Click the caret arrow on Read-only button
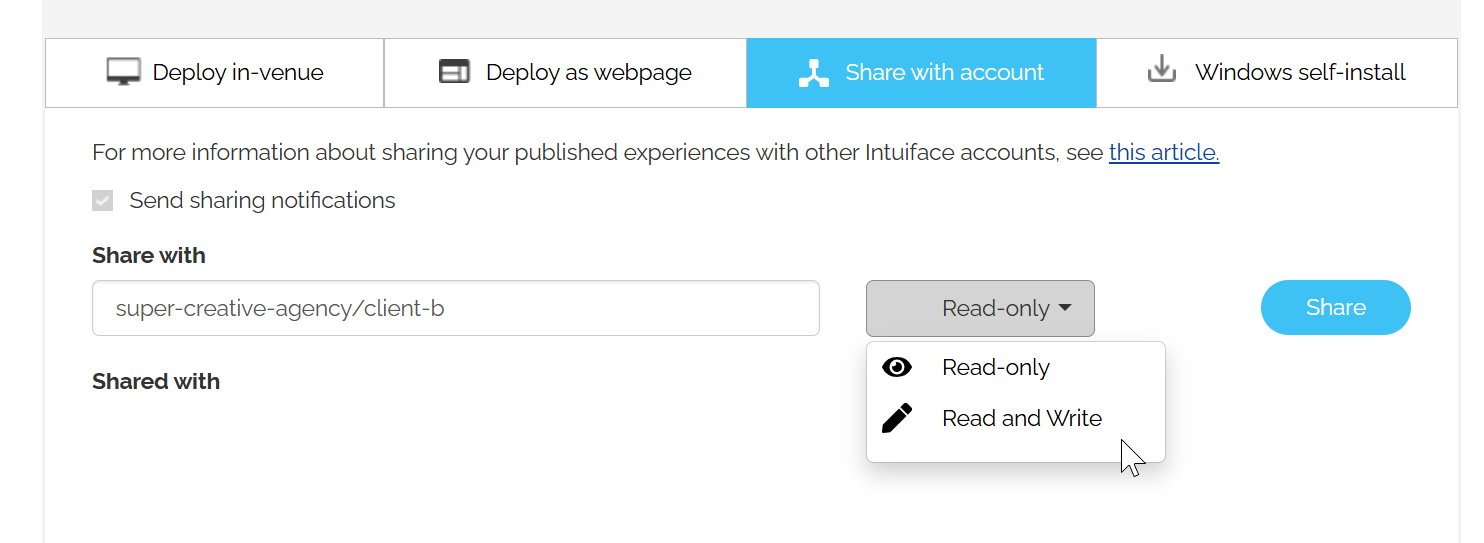The width and height of the screenshot is (1484, 543). coord(1065,308)
